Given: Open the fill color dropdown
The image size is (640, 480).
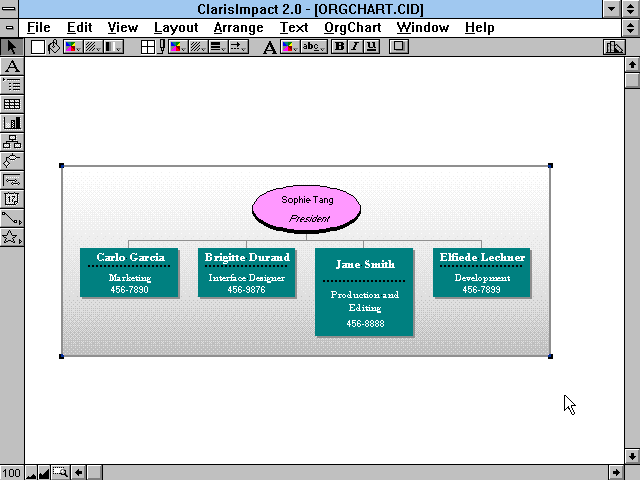Looking at the screenshot, I should [73, 47].
